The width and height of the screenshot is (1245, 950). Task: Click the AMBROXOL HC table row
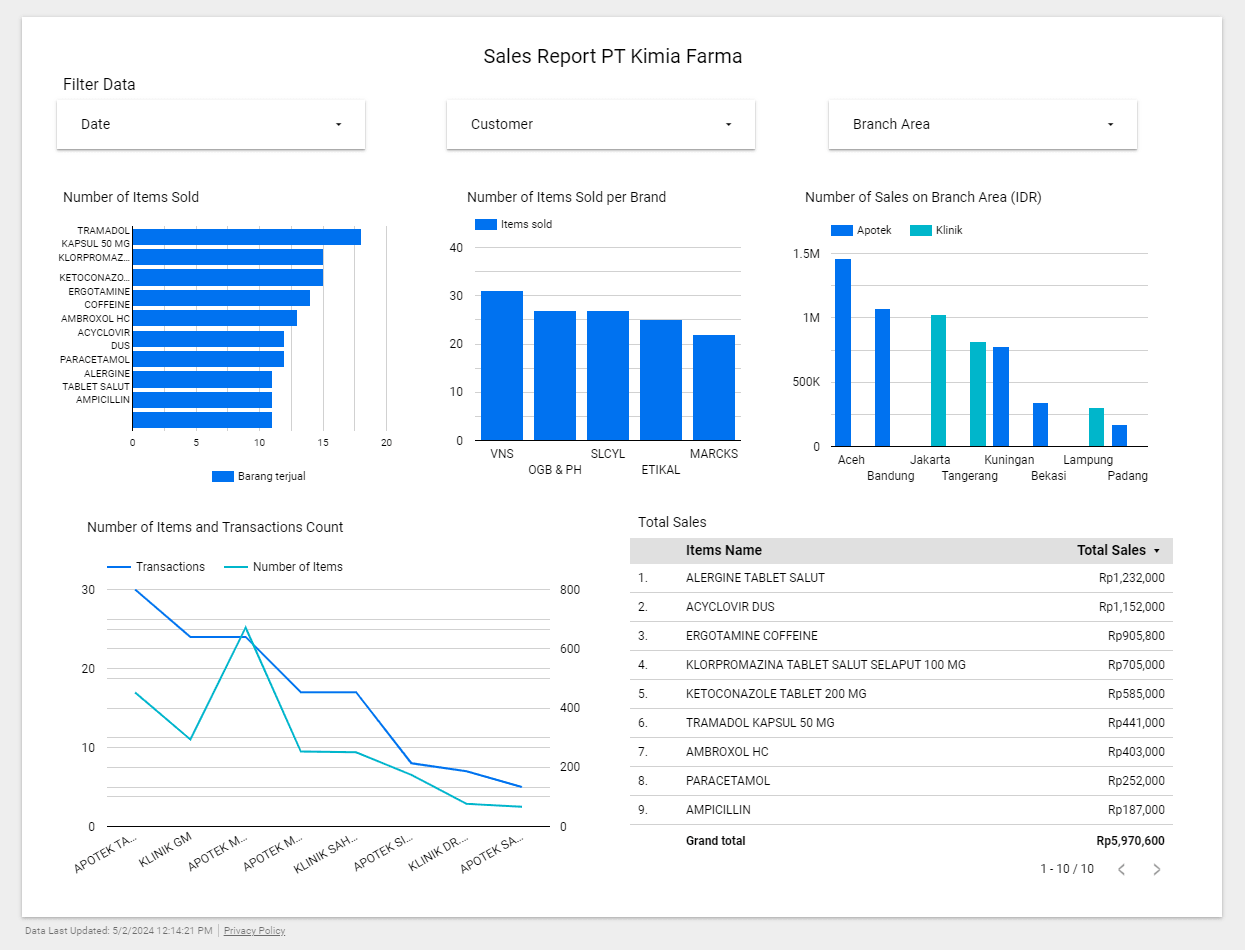pyautogui.click(x=901, y=752)
